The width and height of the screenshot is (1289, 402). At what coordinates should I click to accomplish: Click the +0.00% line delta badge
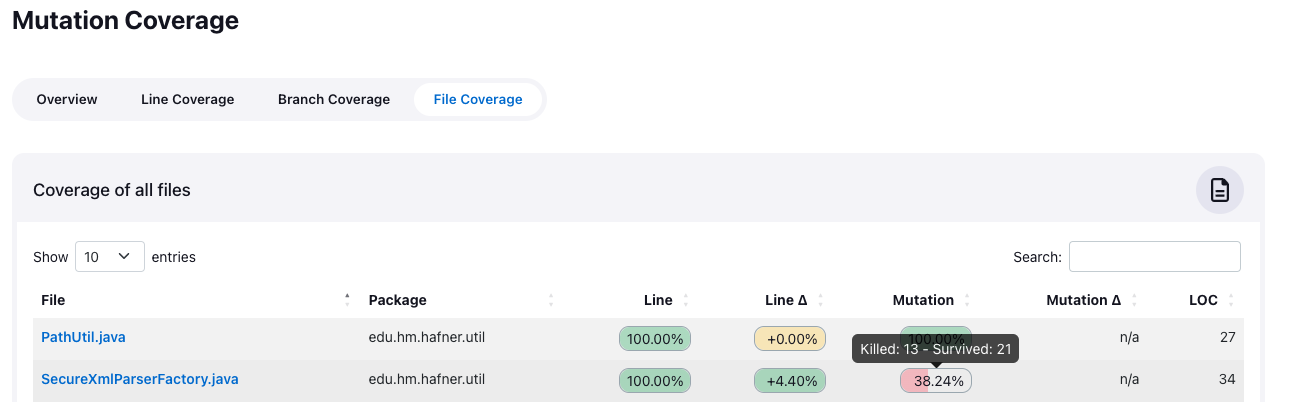coord(791,339)
